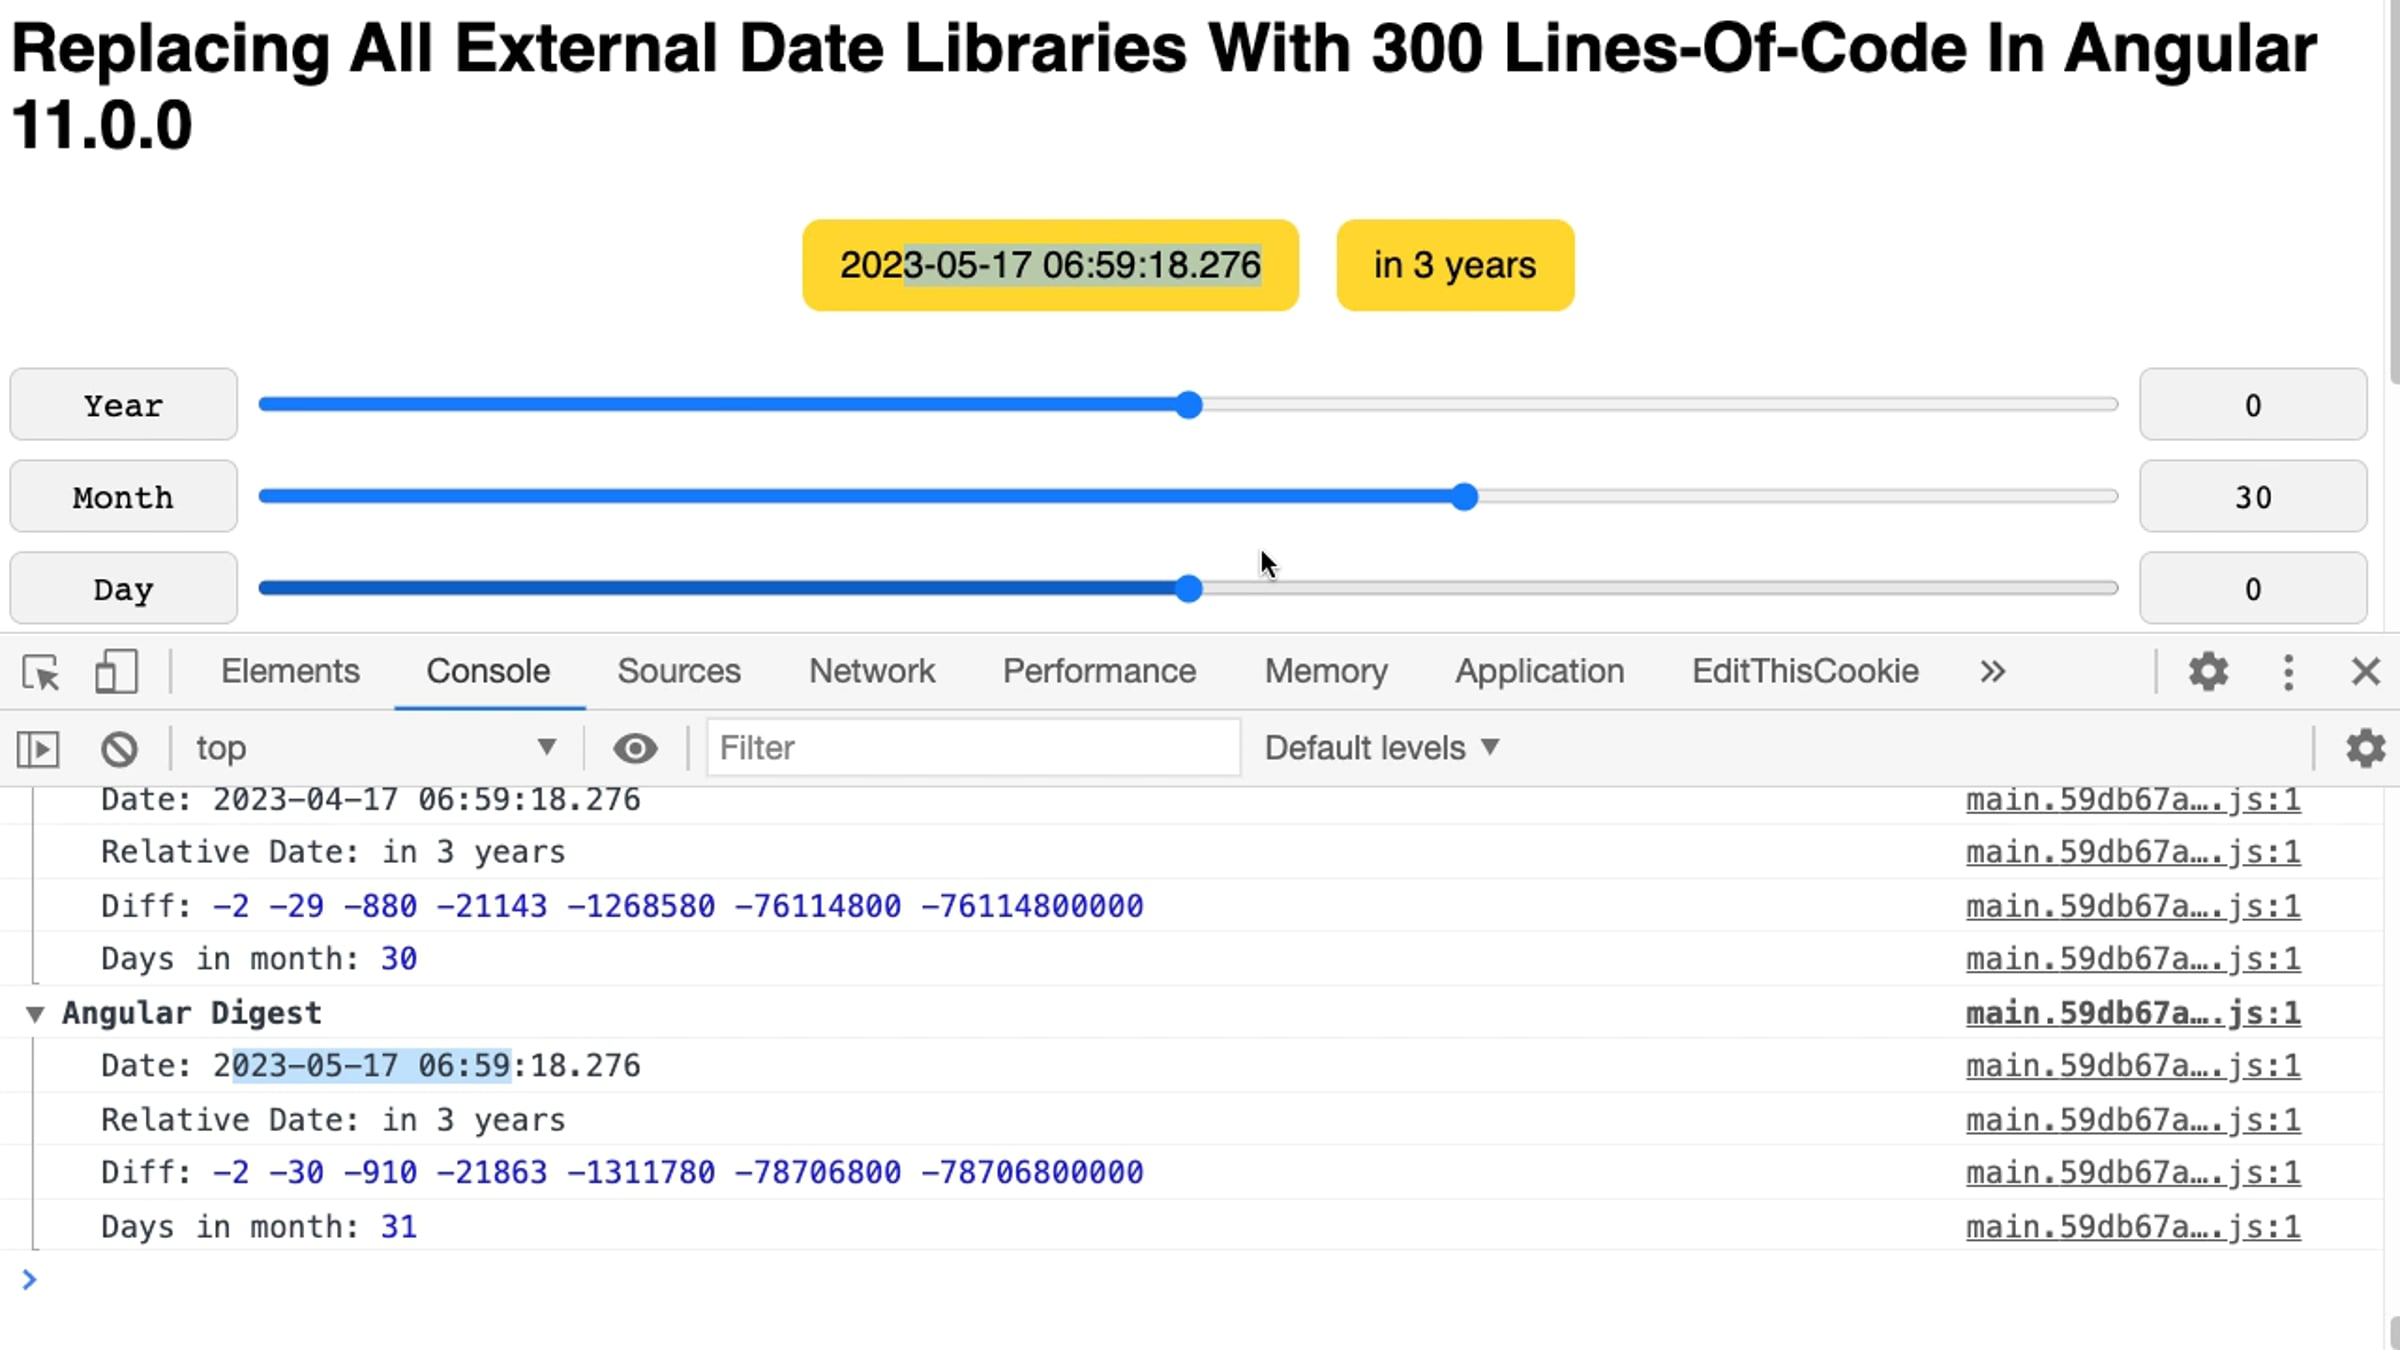
Task: Toggle the device toolbar icon
Action: (116, 672)
